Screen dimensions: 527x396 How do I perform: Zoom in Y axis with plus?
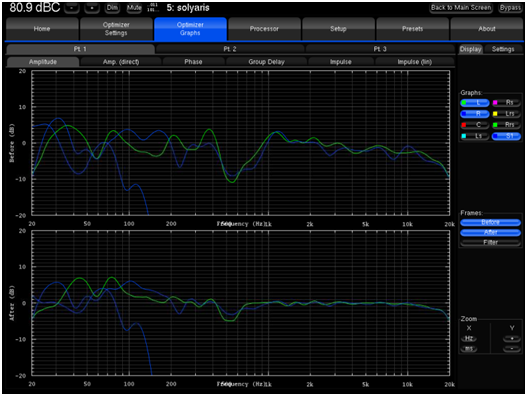[512, 339]
